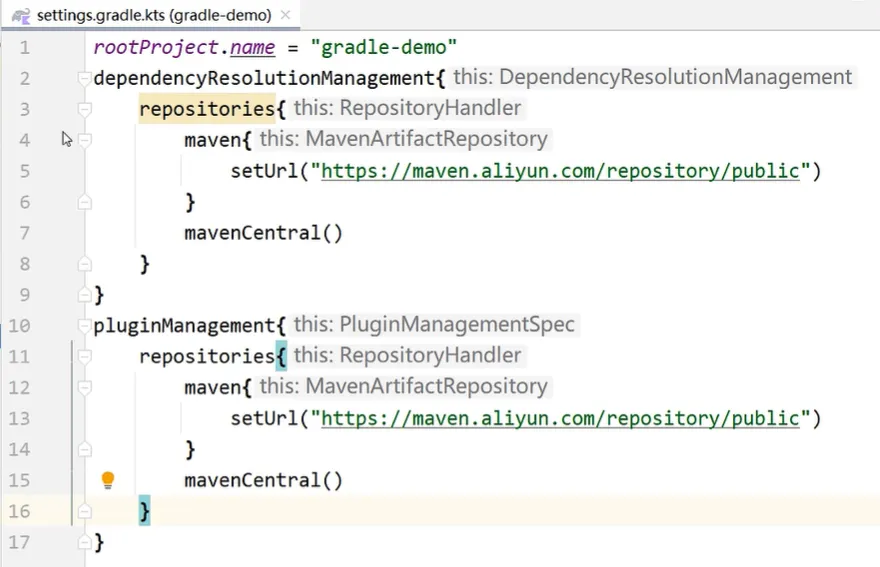This screenshot has width=880, height=567.
Task: Open aliyun repository URL on line 5
Action: [560, 171]
